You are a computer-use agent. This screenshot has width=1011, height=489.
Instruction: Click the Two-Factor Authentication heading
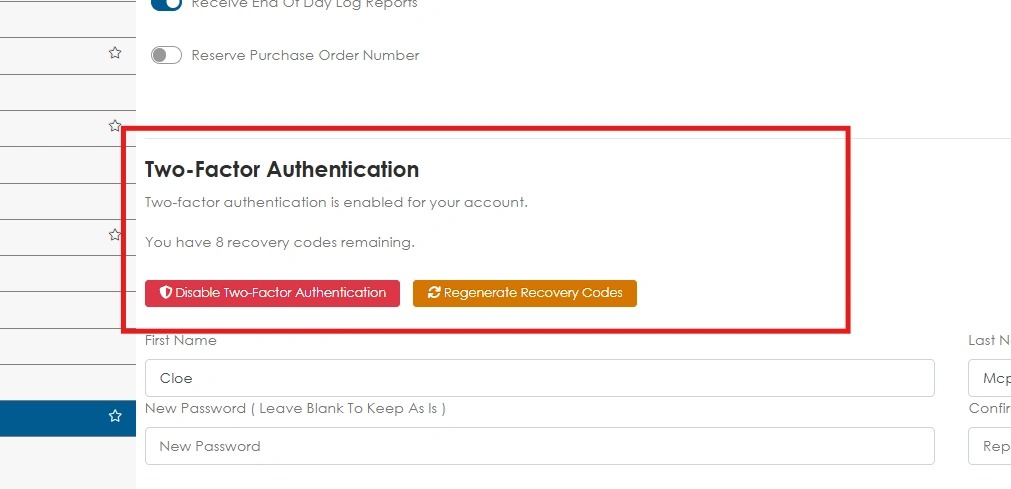point(282,170)
